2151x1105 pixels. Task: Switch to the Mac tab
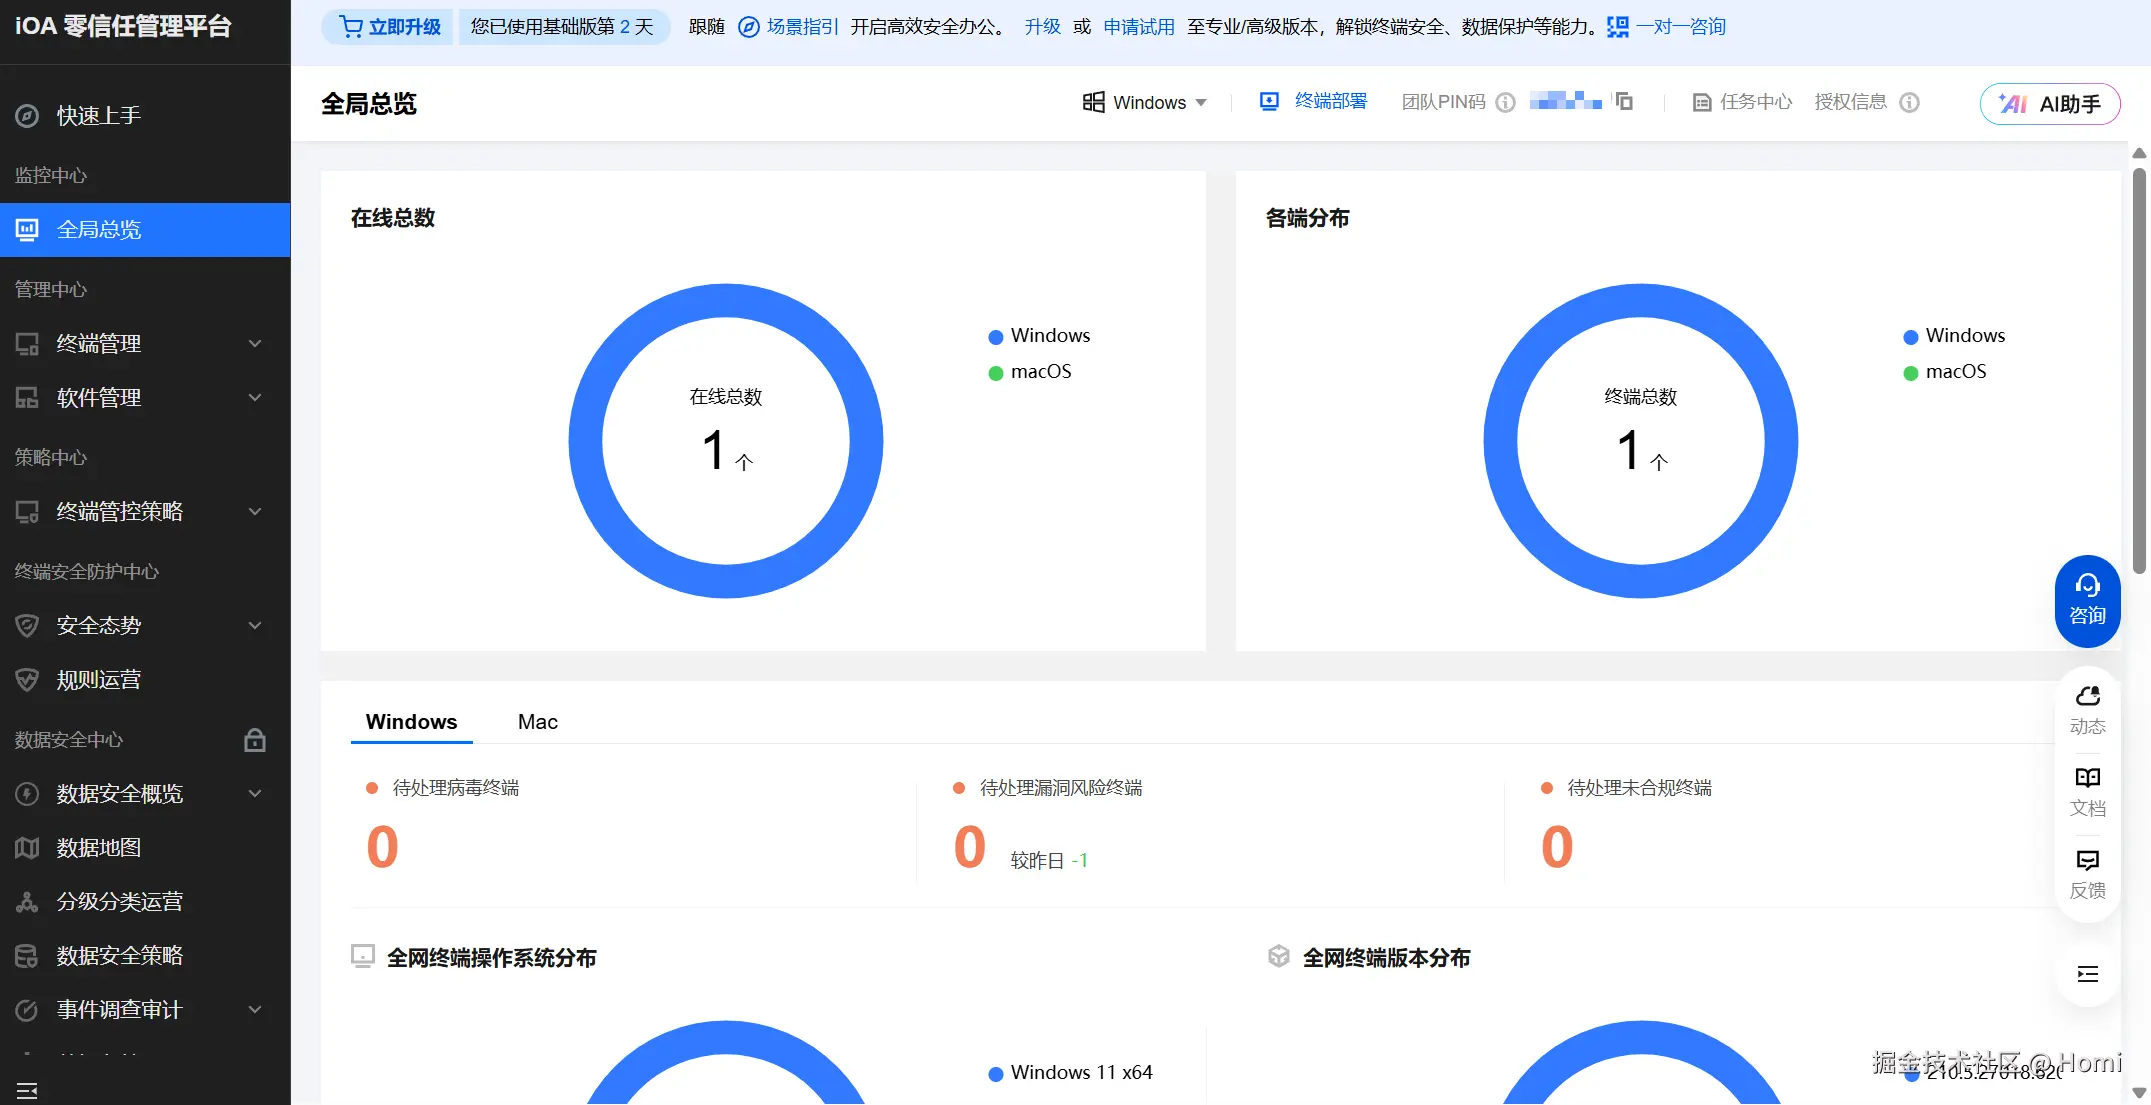537,722
